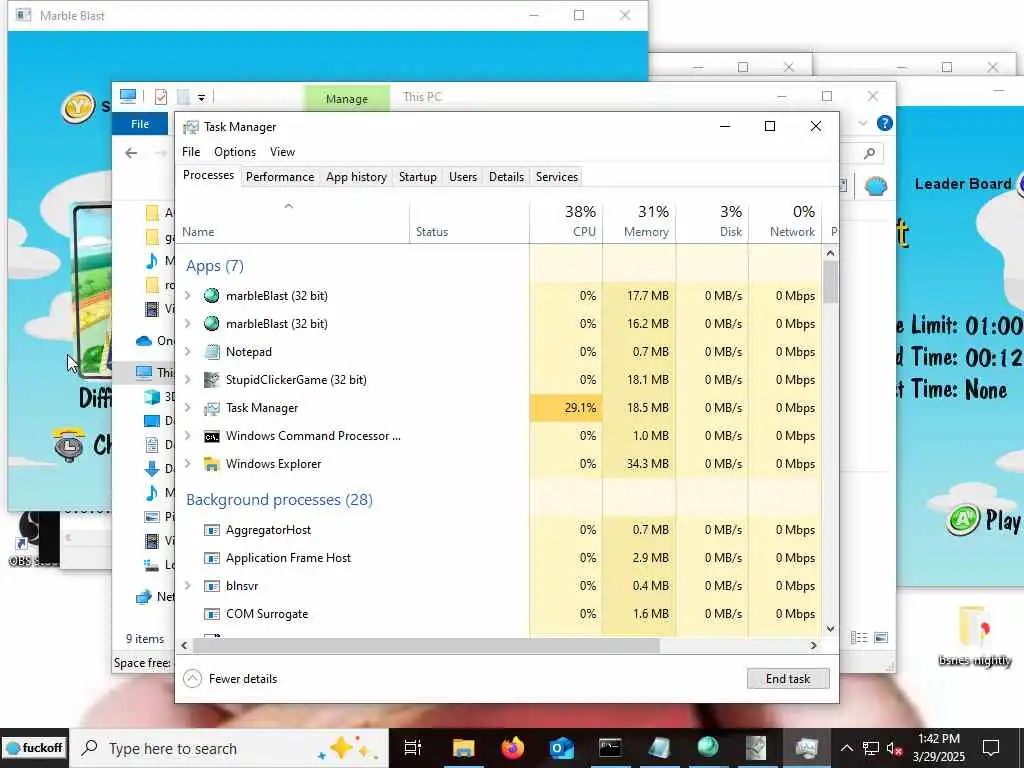Sort processes by Network column
Screen dimensions: 1024x768
coord(786,221)
